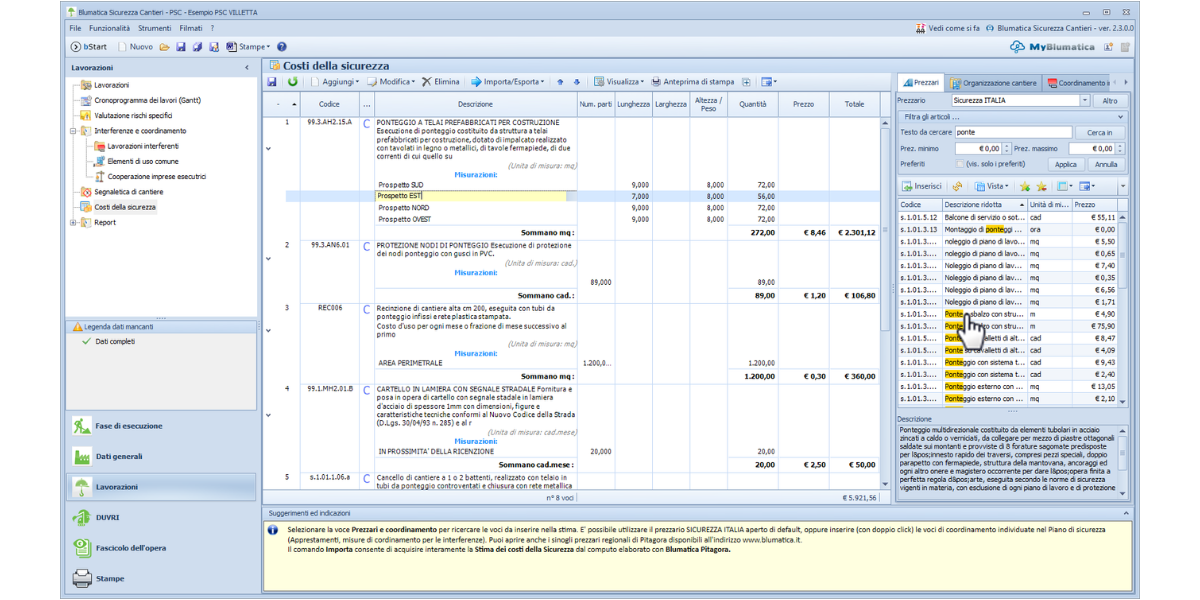Click the green refresh icon in the Costi toolbar

point(292,81)
